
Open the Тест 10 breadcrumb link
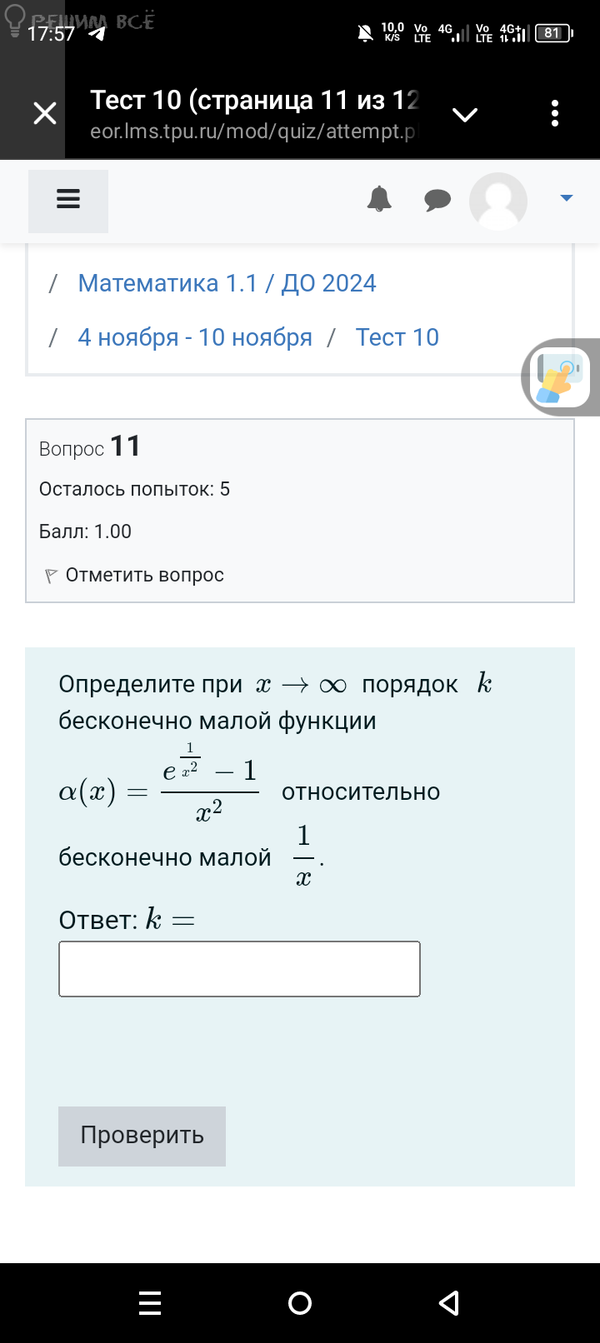(x=397, y=337)
